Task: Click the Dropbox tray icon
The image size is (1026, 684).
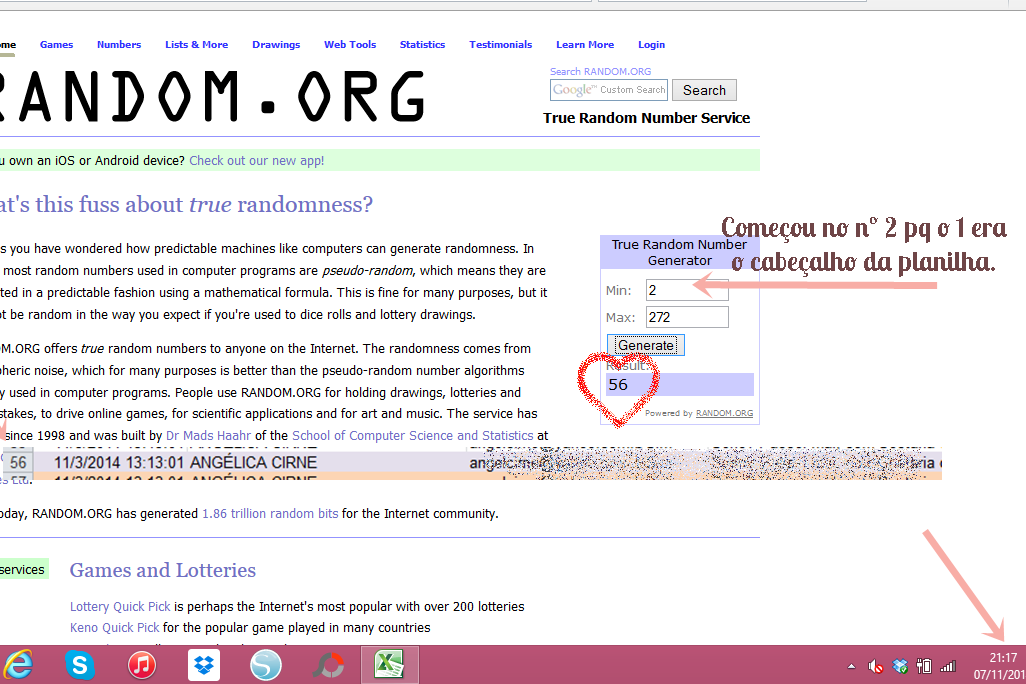Action: [x=900, y=666]
